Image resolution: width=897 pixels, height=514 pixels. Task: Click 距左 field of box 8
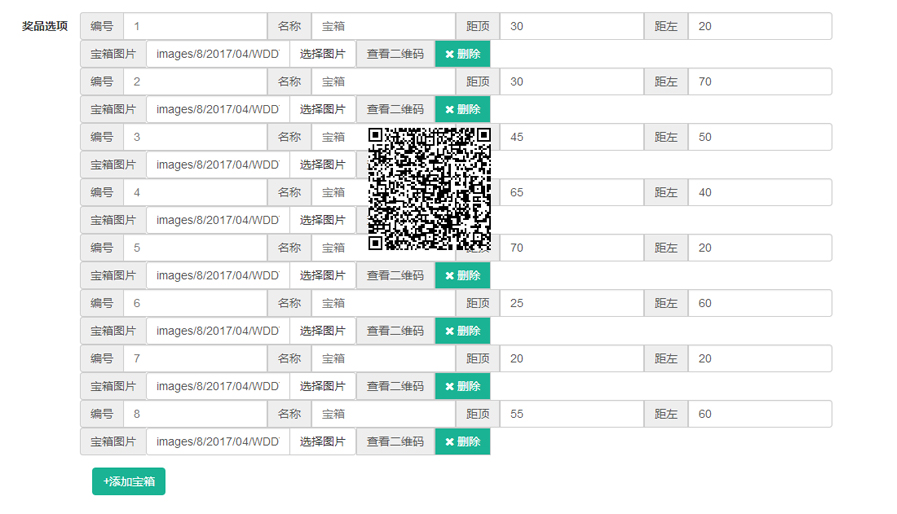click(760, 414)
